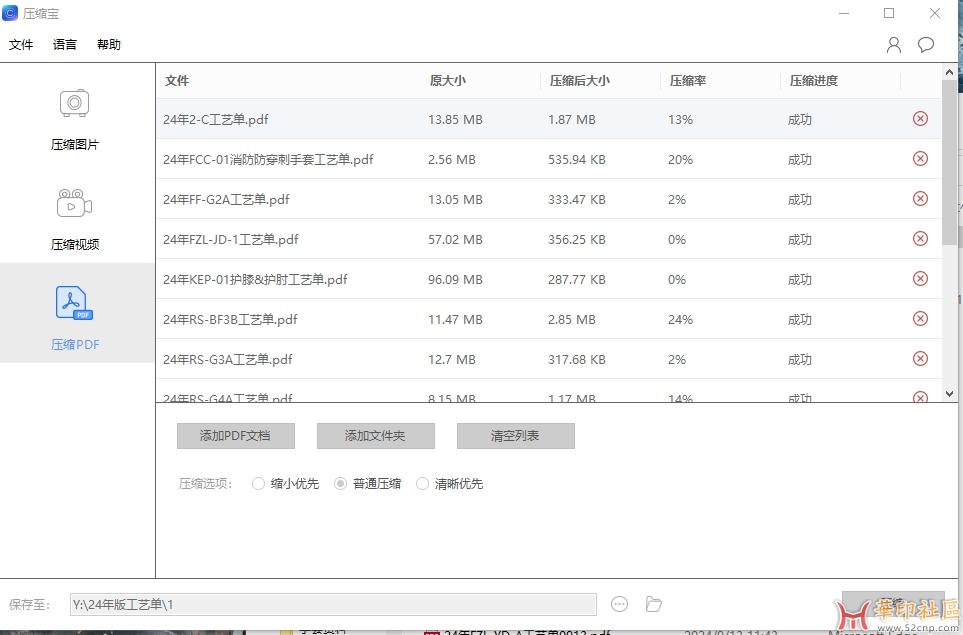Image resolution: width=963 pixels, height=635 pixels.
Task: Open the save path ellipsis options
Action: point(619,604)
